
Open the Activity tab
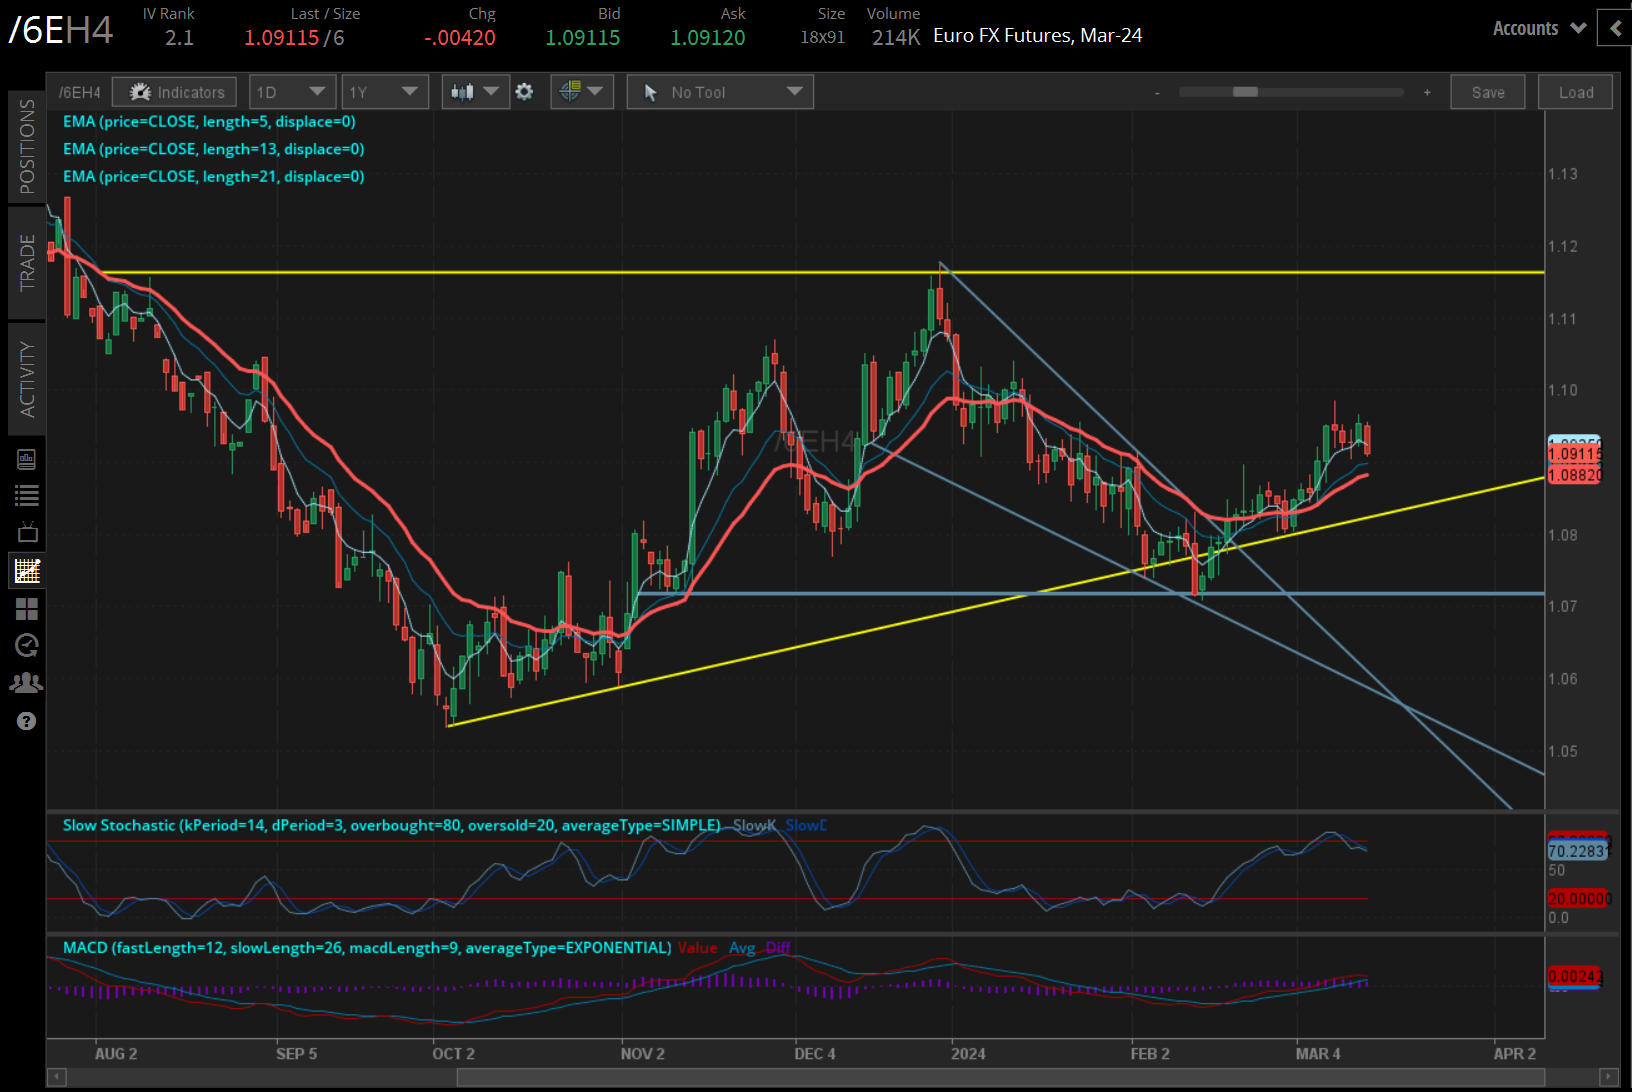click(x=27, y=379)
